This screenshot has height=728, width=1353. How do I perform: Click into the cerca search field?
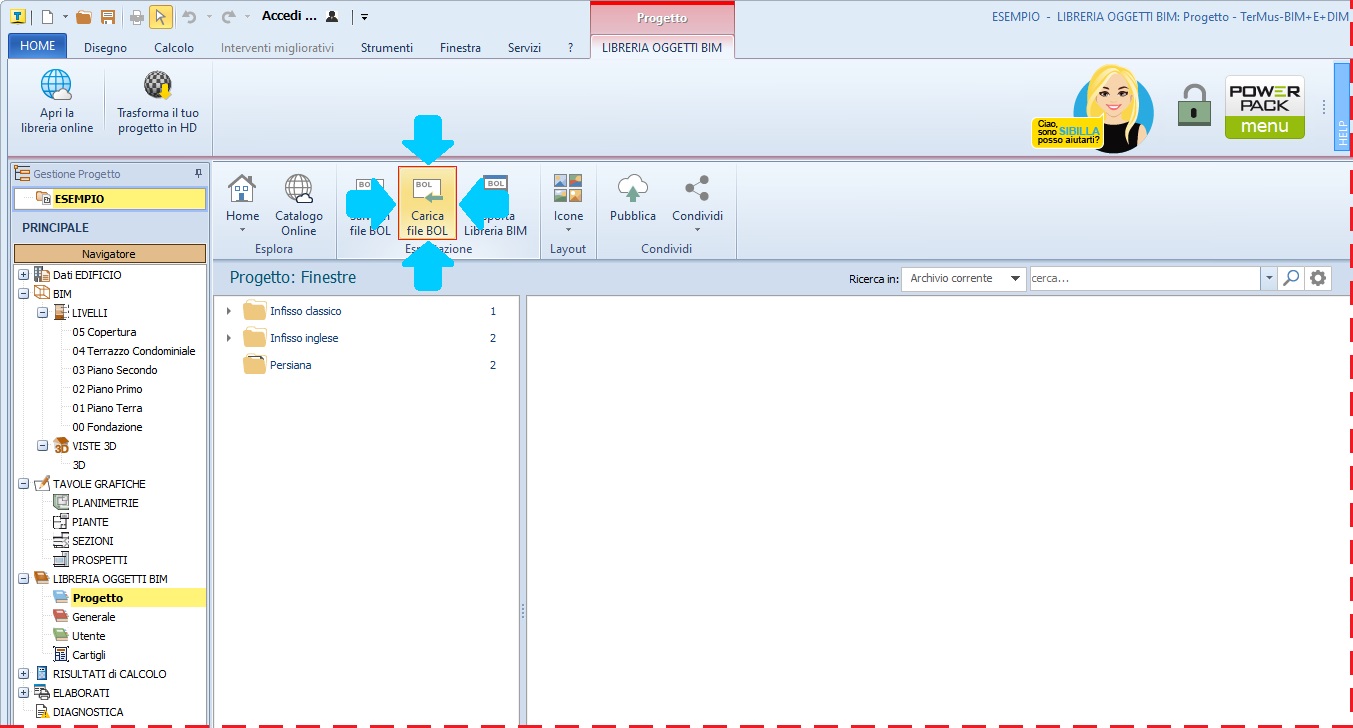click(1144, 278)
